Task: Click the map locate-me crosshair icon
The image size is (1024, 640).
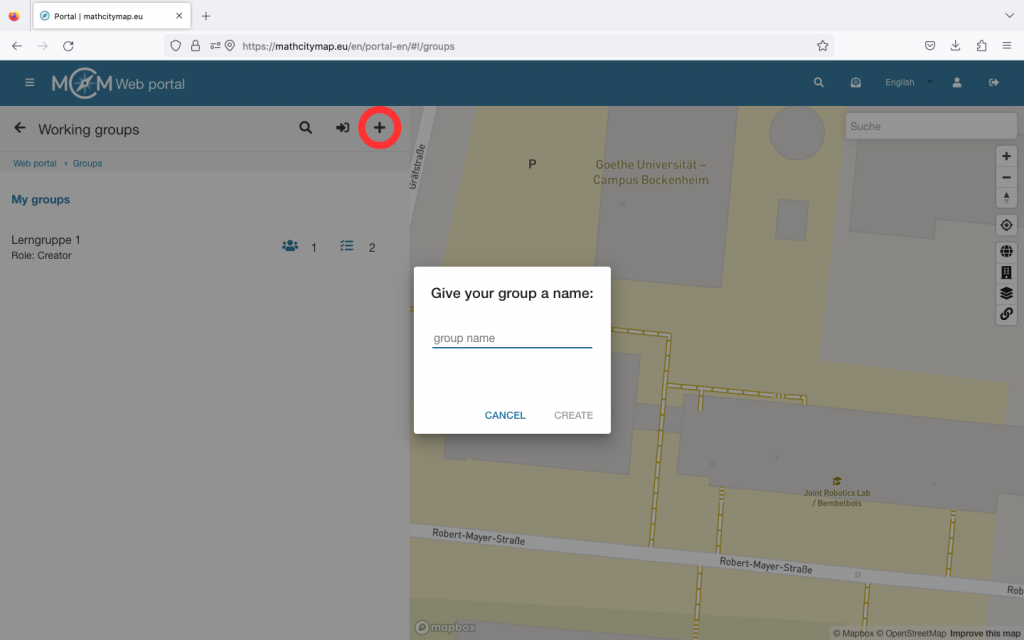Action: (x=1006, y=225)
